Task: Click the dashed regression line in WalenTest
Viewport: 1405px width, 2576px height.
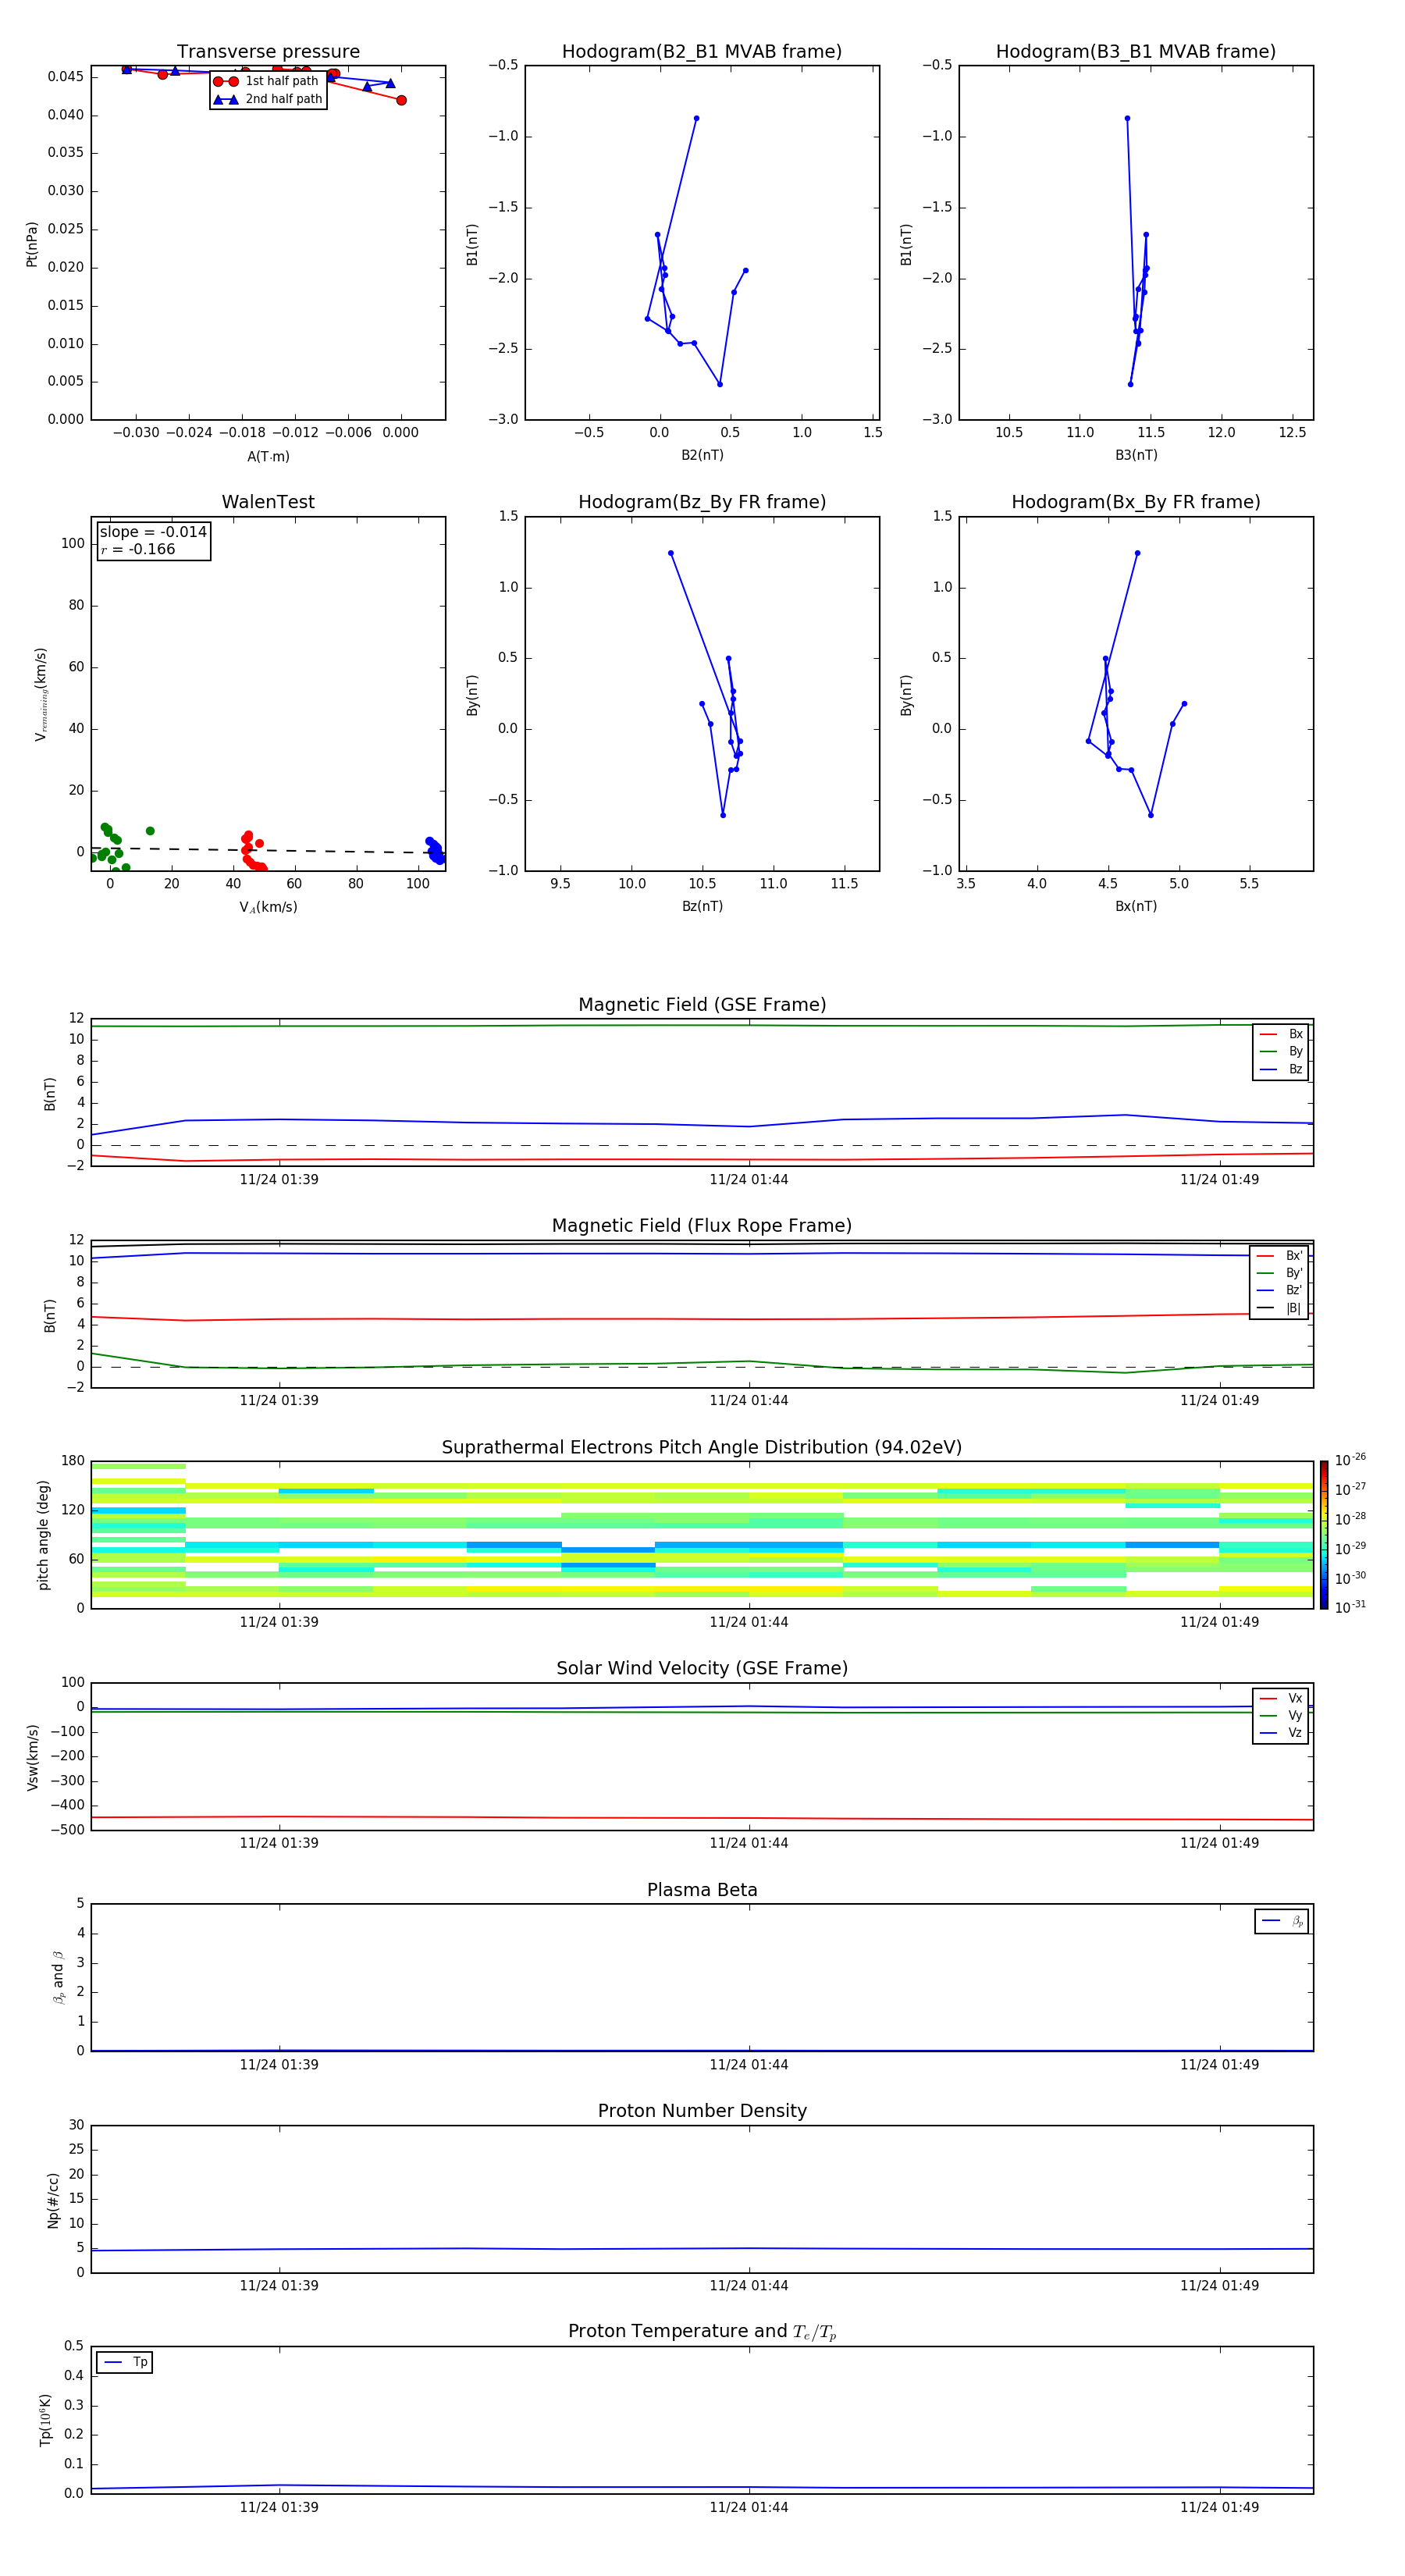Action: tap(268, 850)
